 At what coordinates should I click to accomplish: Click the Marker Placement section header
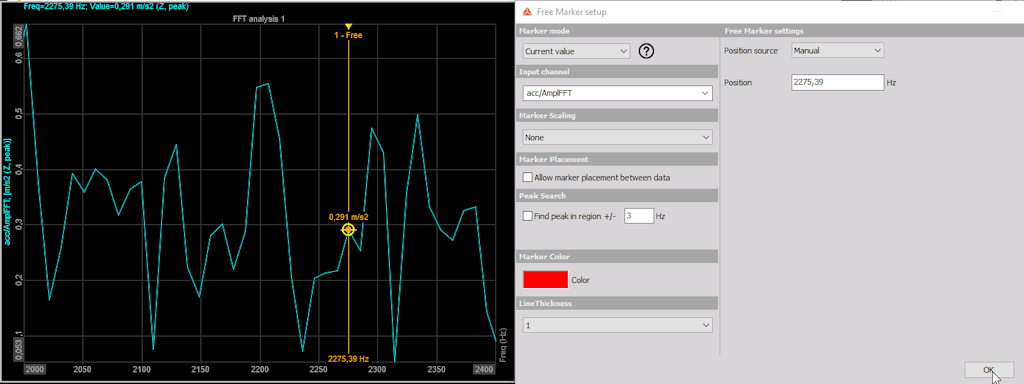click(617, 159)
